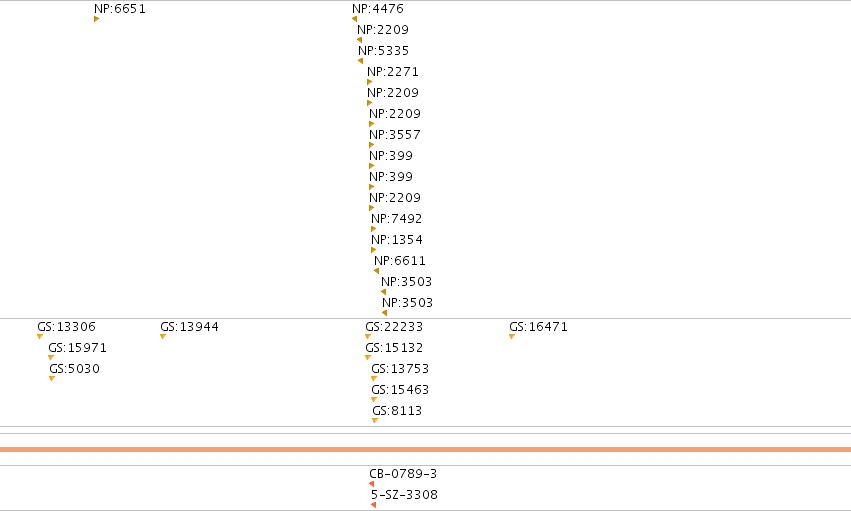
Task: Click the left-pointing marker under NP:6611
Action: (376, 271)
